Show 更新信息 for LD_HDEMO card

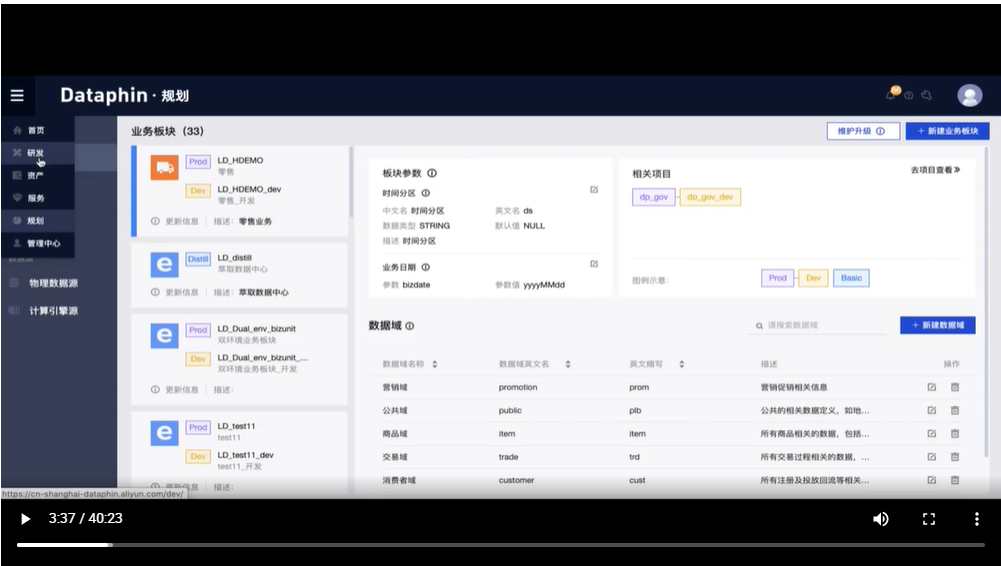[x=175, y=221]
